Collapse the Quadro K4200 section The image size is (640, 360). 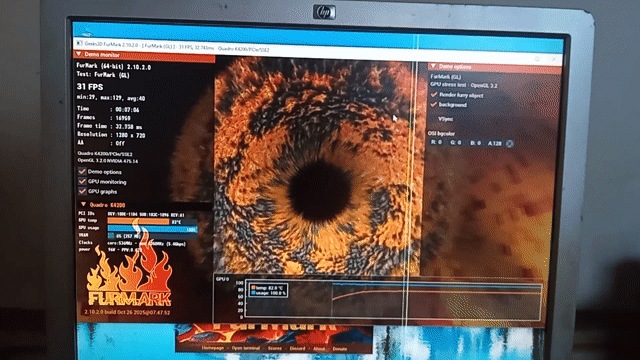pyautogui.click(x=83, y=204)
